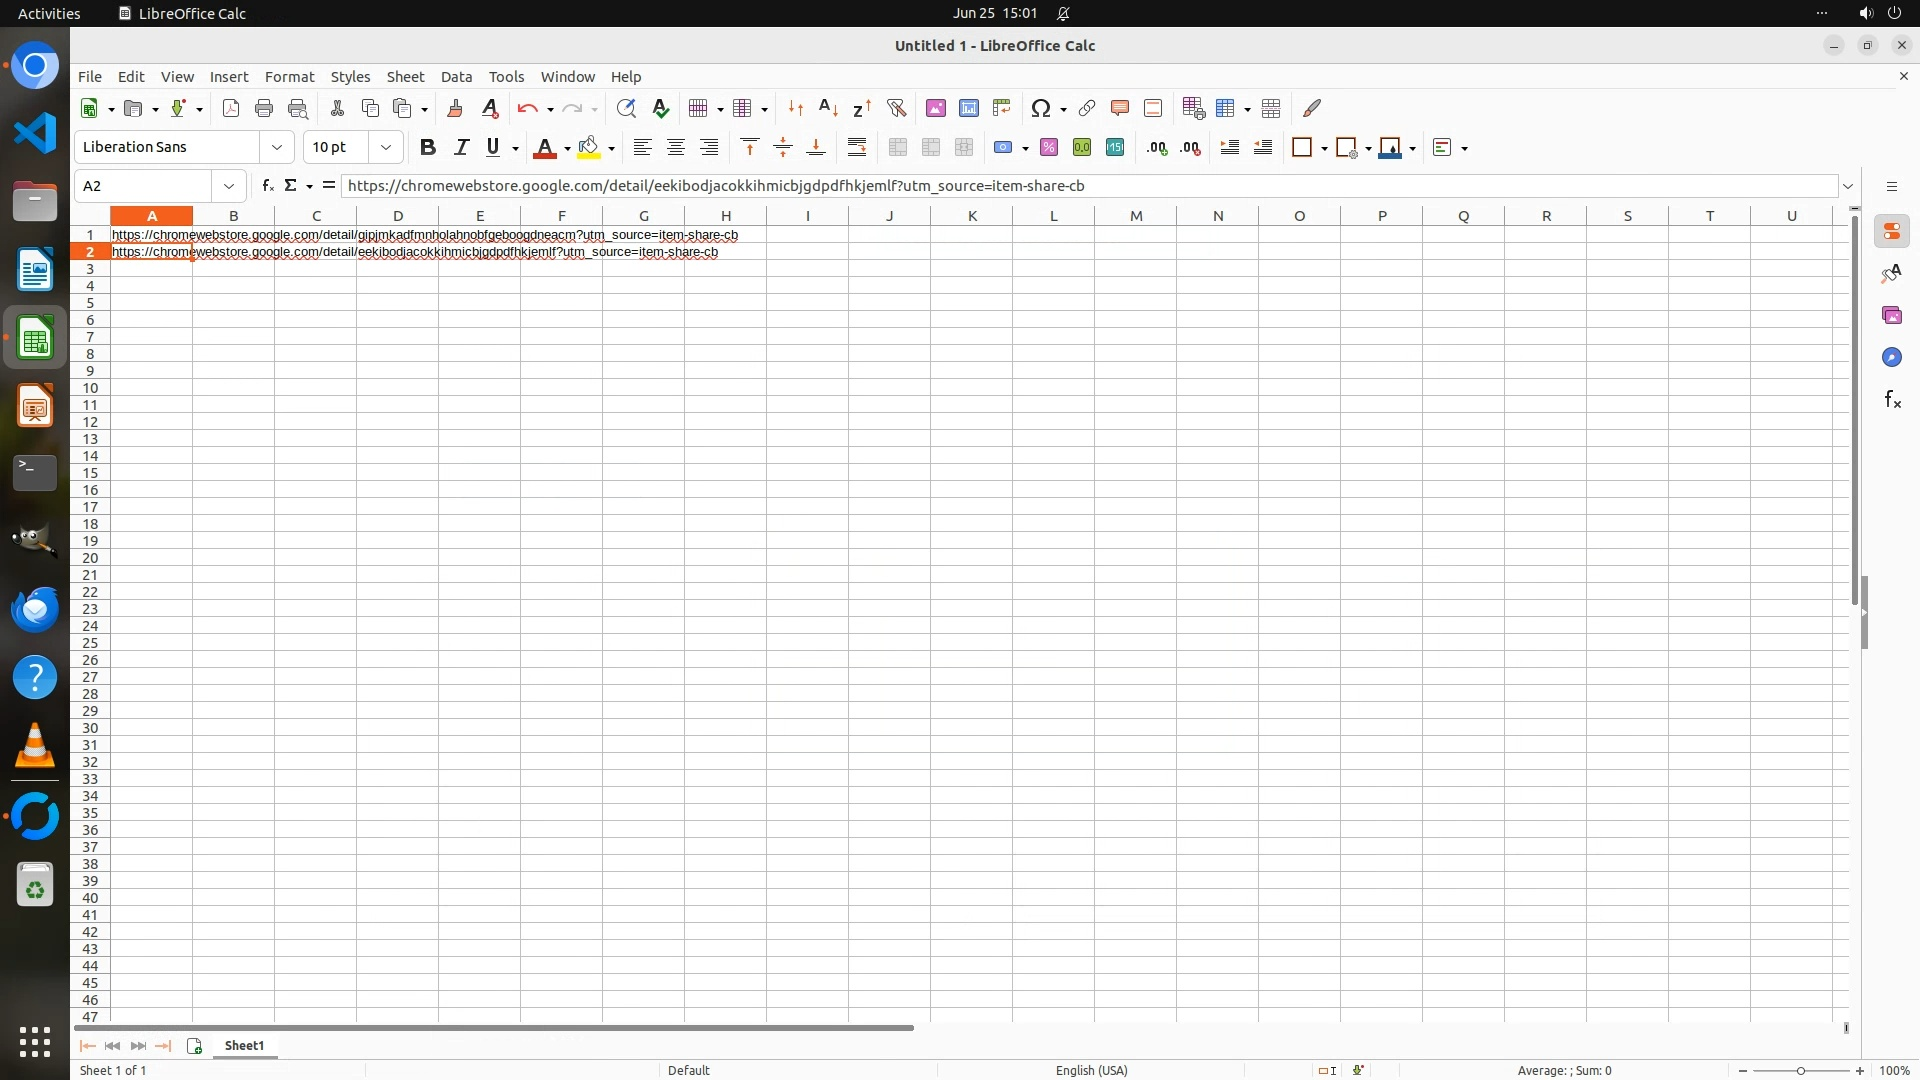The width and height of the screenshot is (1920, 1080).
Task: Open the Styles menu
Action: (350, 76)
